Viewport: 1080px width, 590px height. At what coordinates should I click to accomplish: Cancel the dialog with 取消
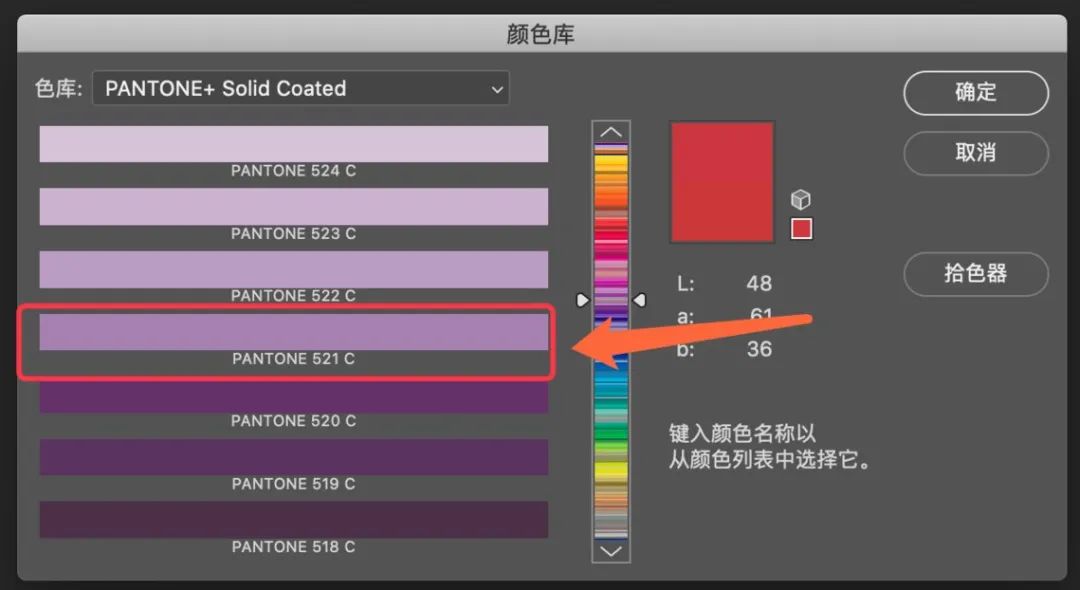tap(976, 153)
